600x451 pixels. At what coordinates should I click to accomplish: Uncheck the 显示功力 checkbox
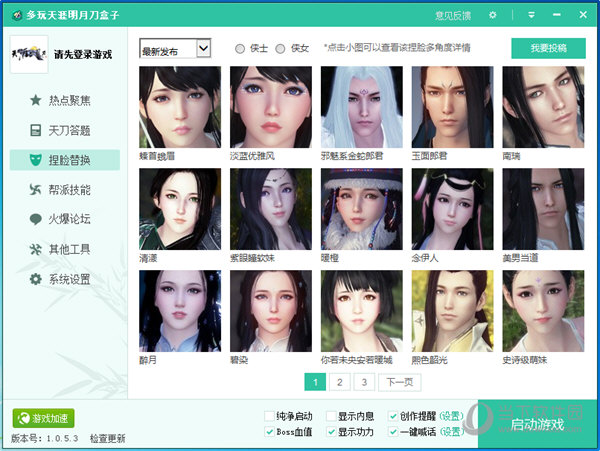point(331,432)
